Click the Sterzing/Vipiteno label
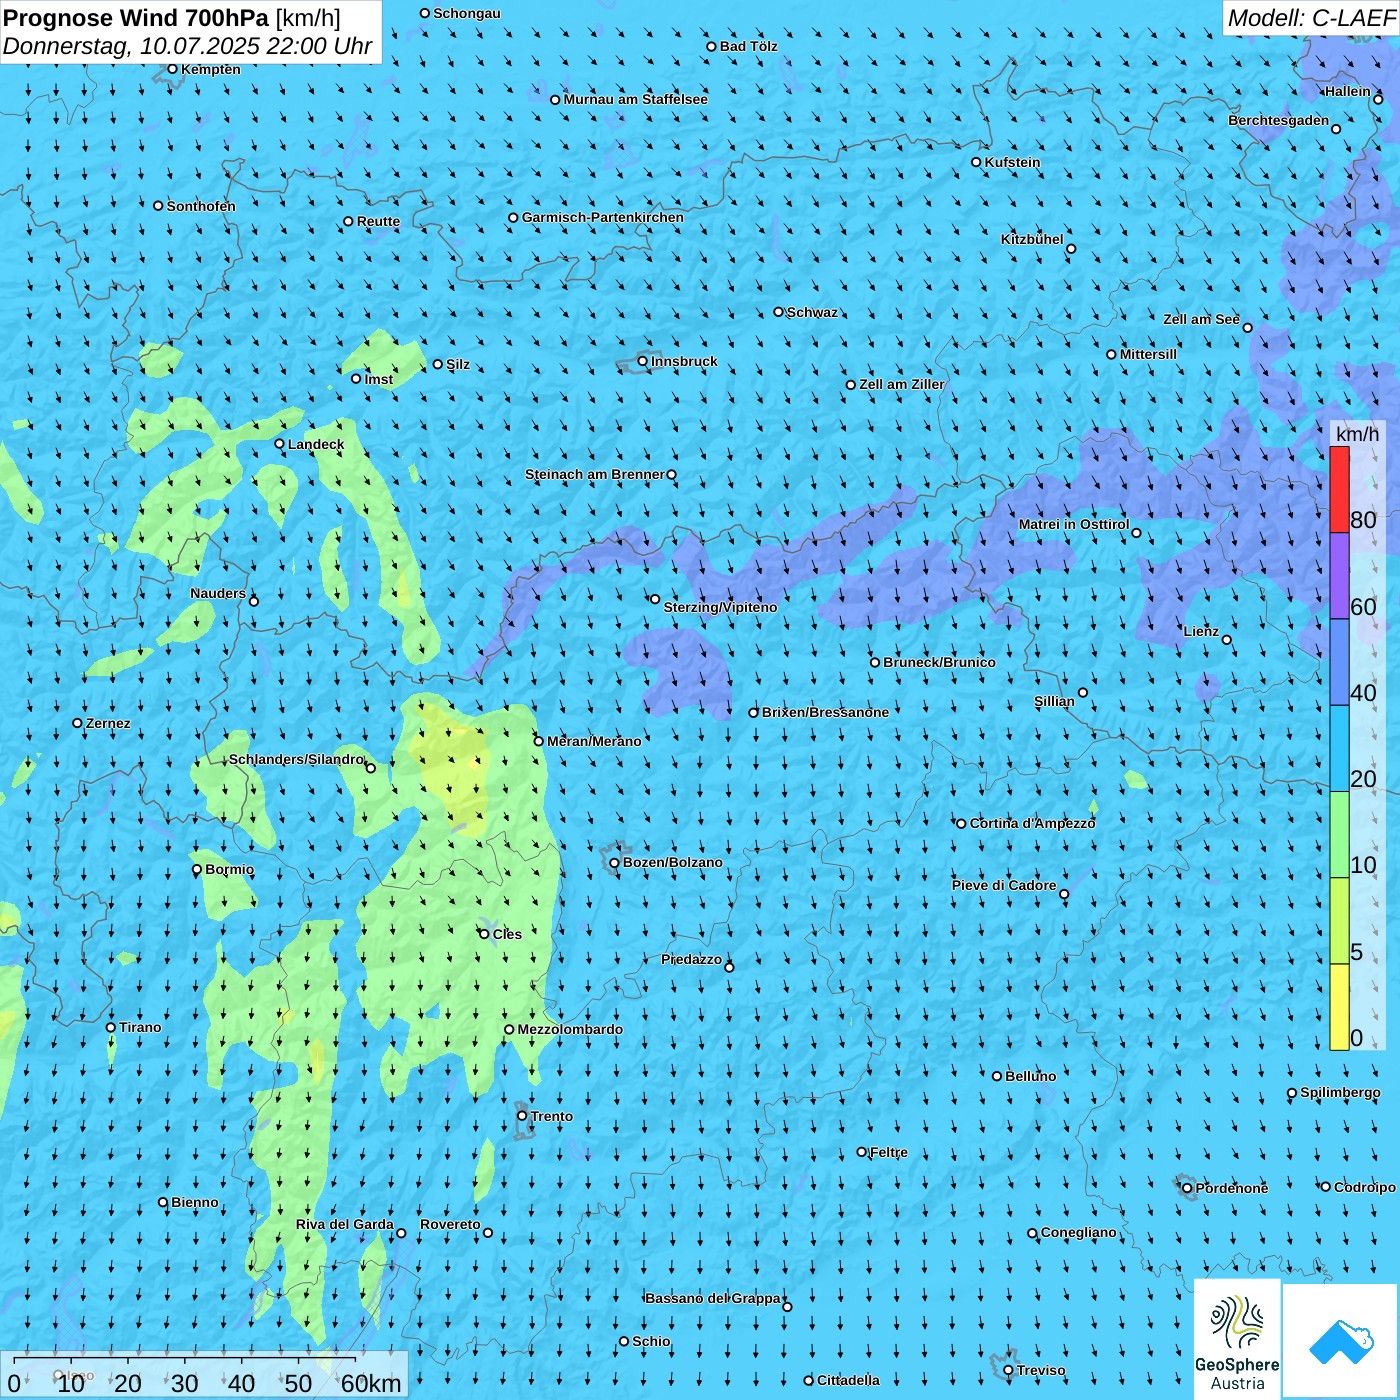Screen dimensions: 1400x1400 tap(720, 607)
